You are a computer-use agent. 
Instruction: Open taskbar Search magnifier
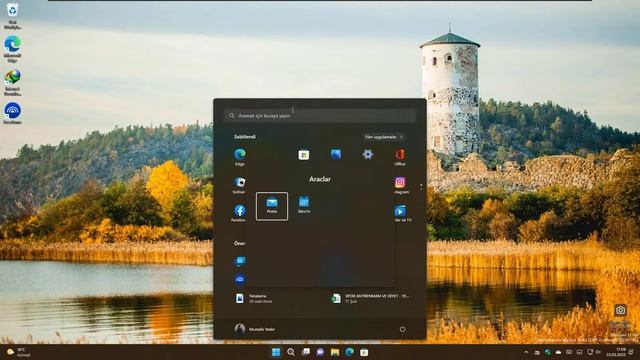(x=291, y=352)
